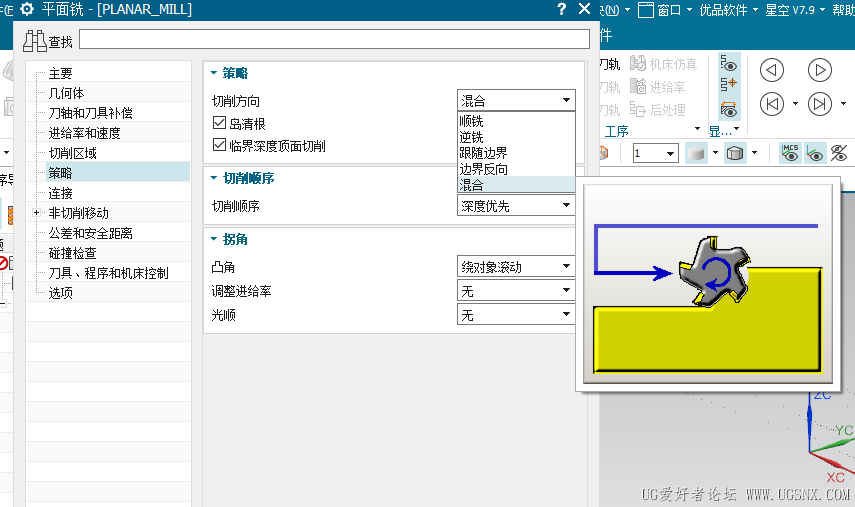855x507 pixels.
Task: Click the machine simulation (机床仿真) icon
Action: click(638, 64)
